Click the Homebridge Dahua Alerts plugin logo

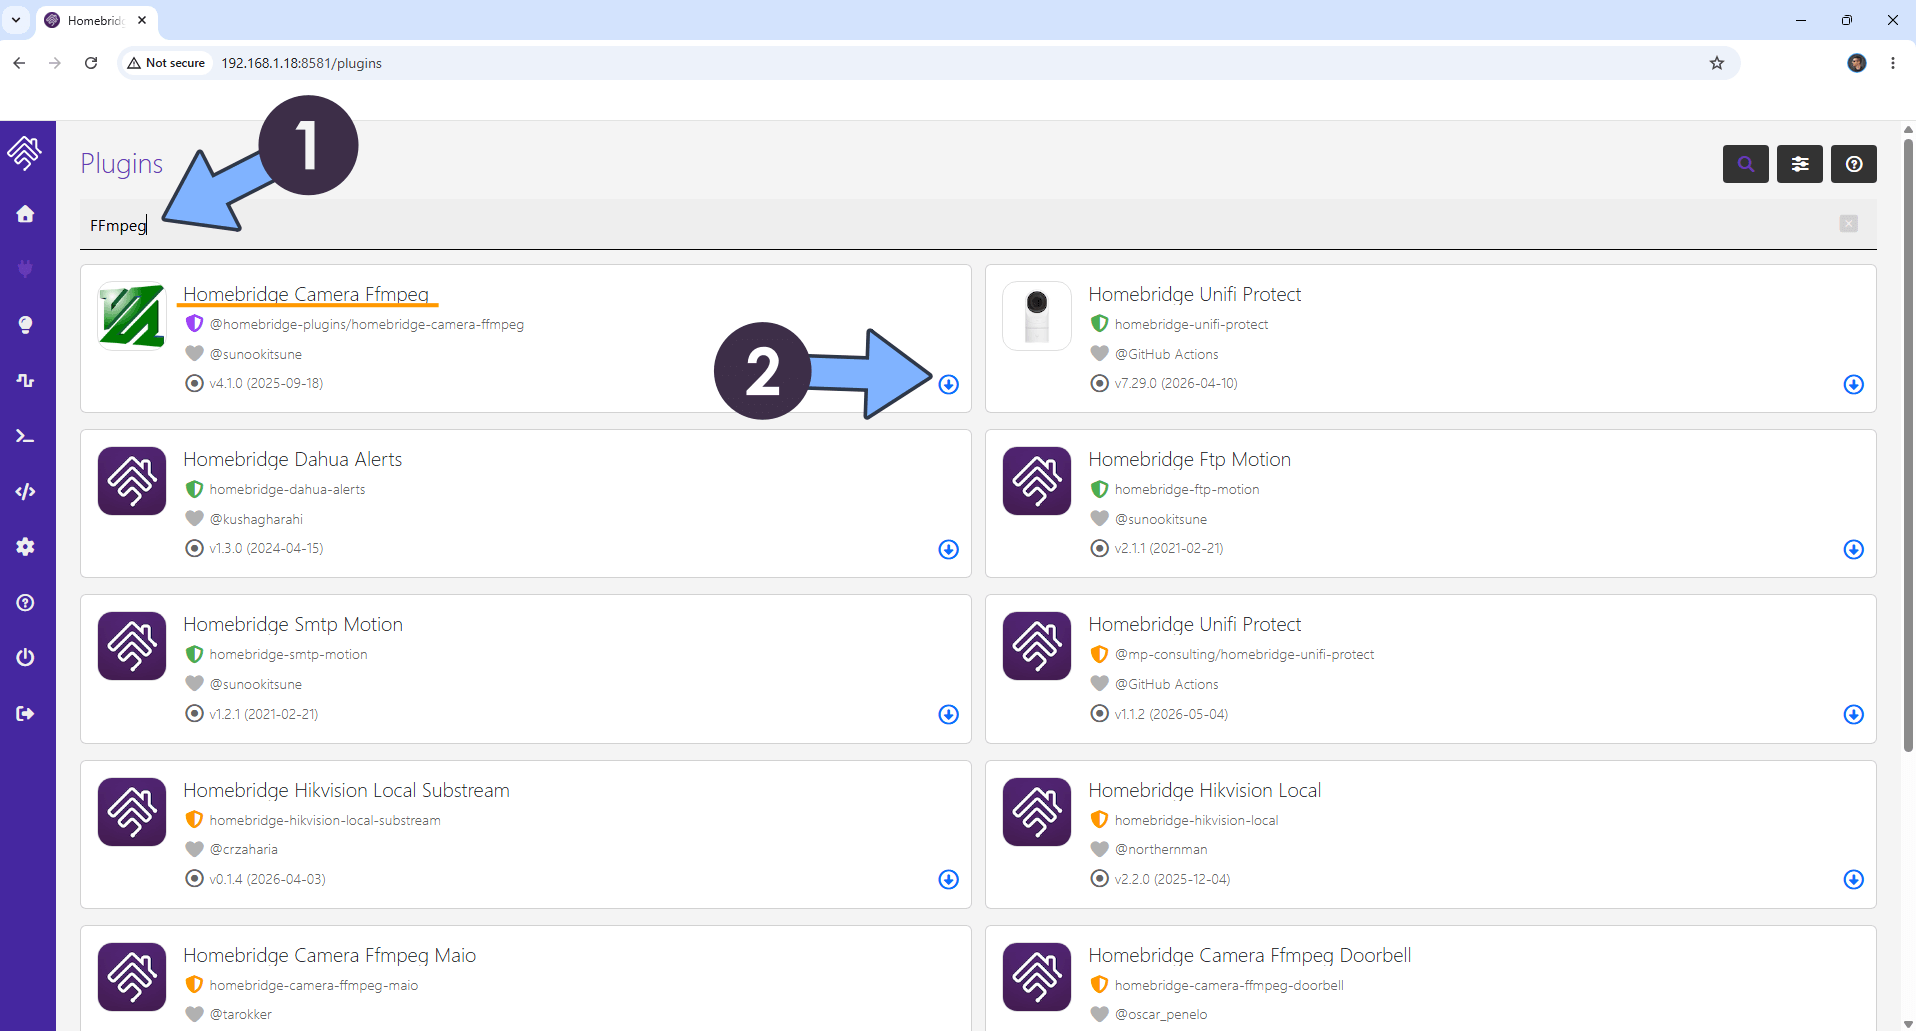pyautogui.click(x=132, y=481)
